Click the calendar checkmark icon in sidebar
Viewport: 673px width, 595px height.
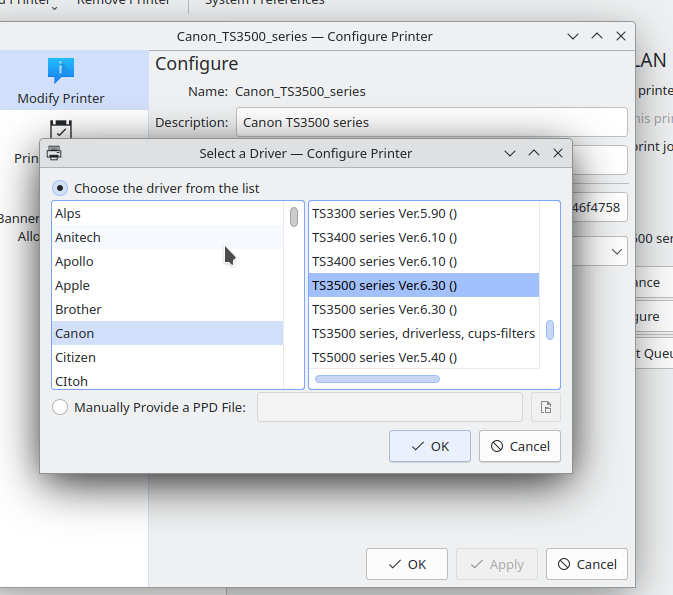[61, 129]
